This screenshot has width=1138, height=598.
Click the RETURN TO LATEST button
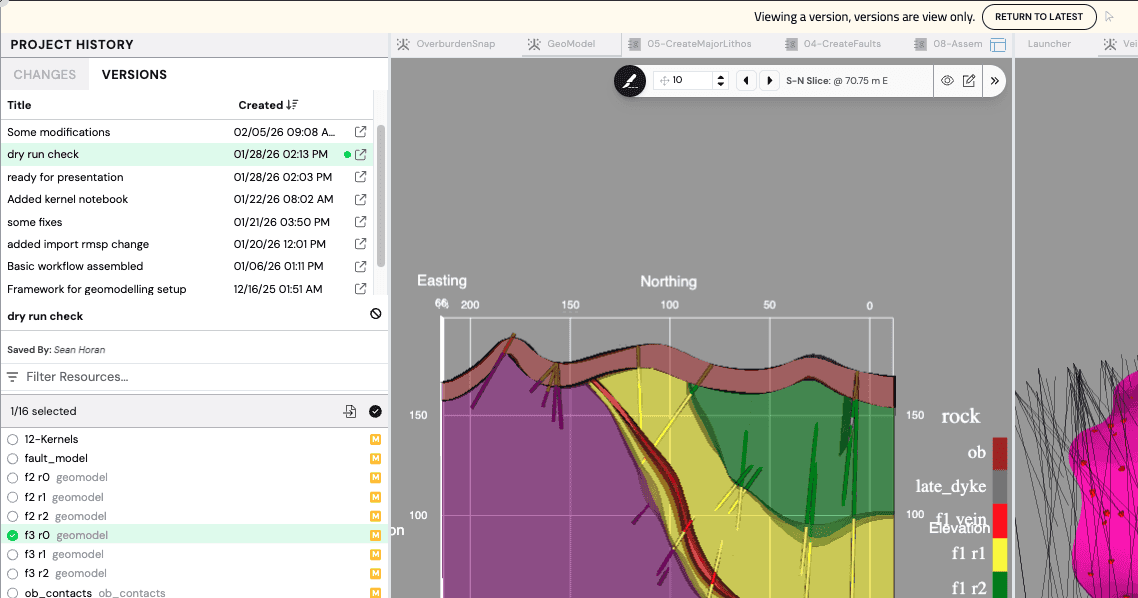coord(1039,17)
